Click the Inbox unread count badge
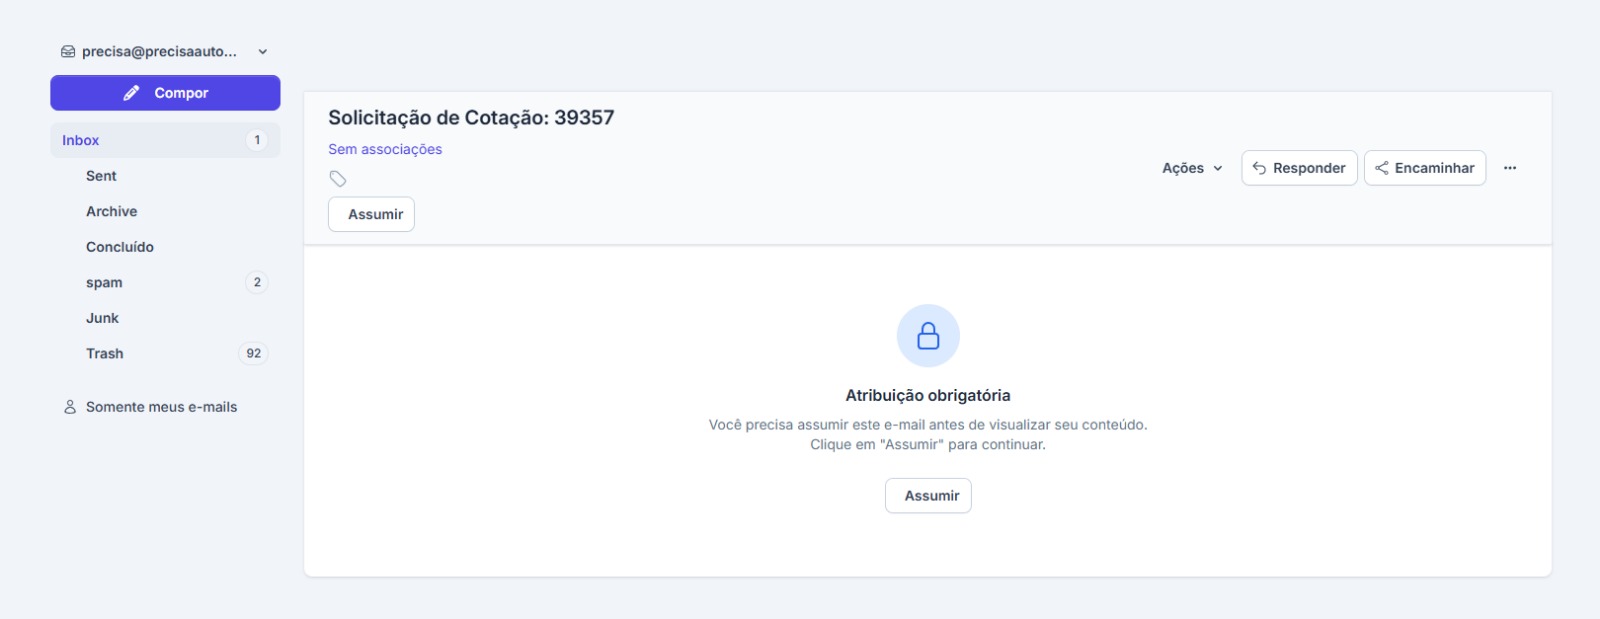 257,141
